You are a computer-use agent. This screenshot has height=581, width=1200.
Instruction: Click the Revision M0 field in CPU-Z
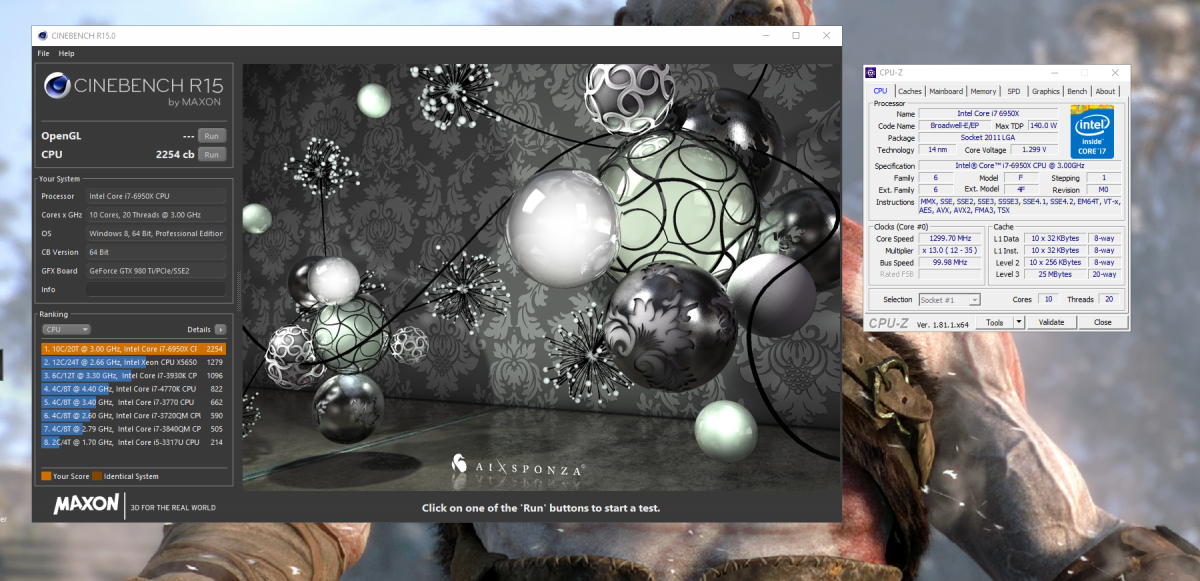pos(1102,189)
